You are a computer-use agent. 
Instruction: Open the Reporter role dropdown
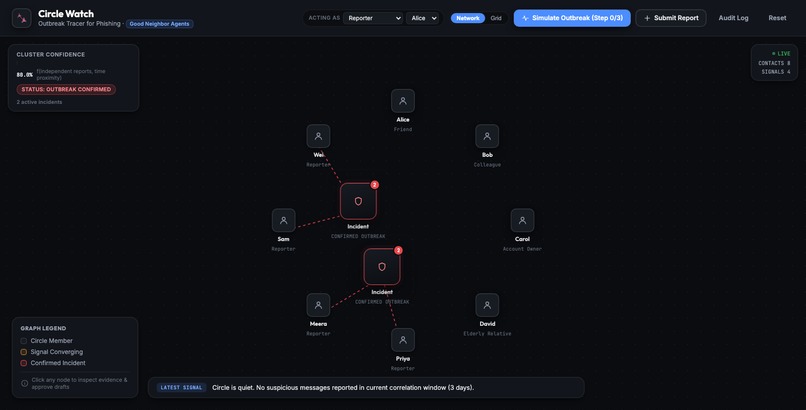click(373, 18)
